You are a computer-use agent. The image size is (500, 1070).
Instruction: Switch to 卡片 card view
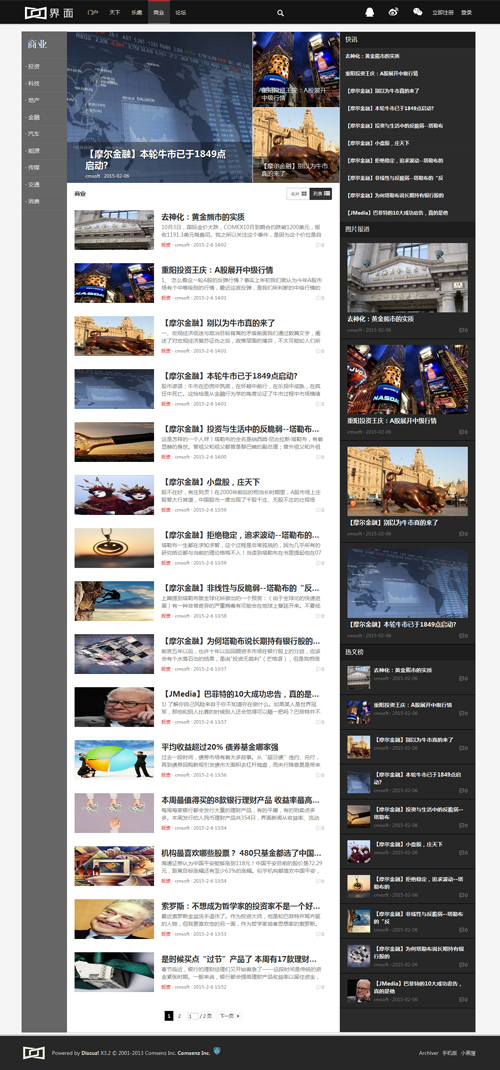click(x=298, y=194)
